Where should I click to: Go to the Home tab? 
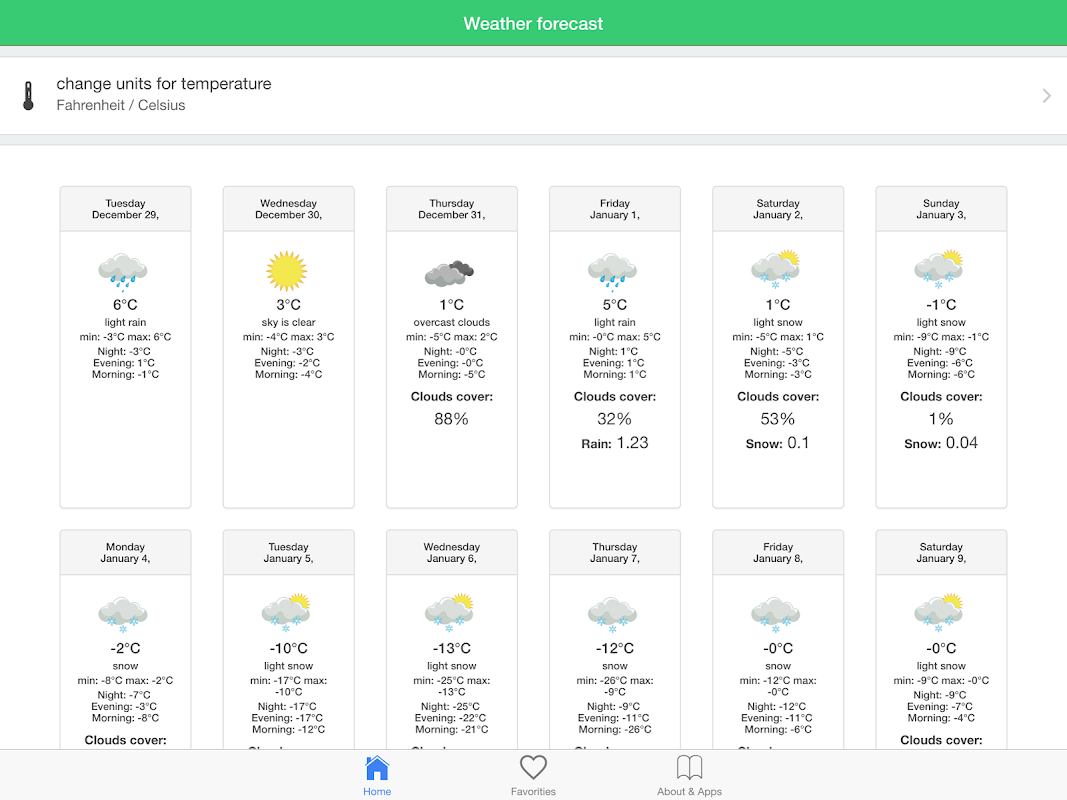377,776
